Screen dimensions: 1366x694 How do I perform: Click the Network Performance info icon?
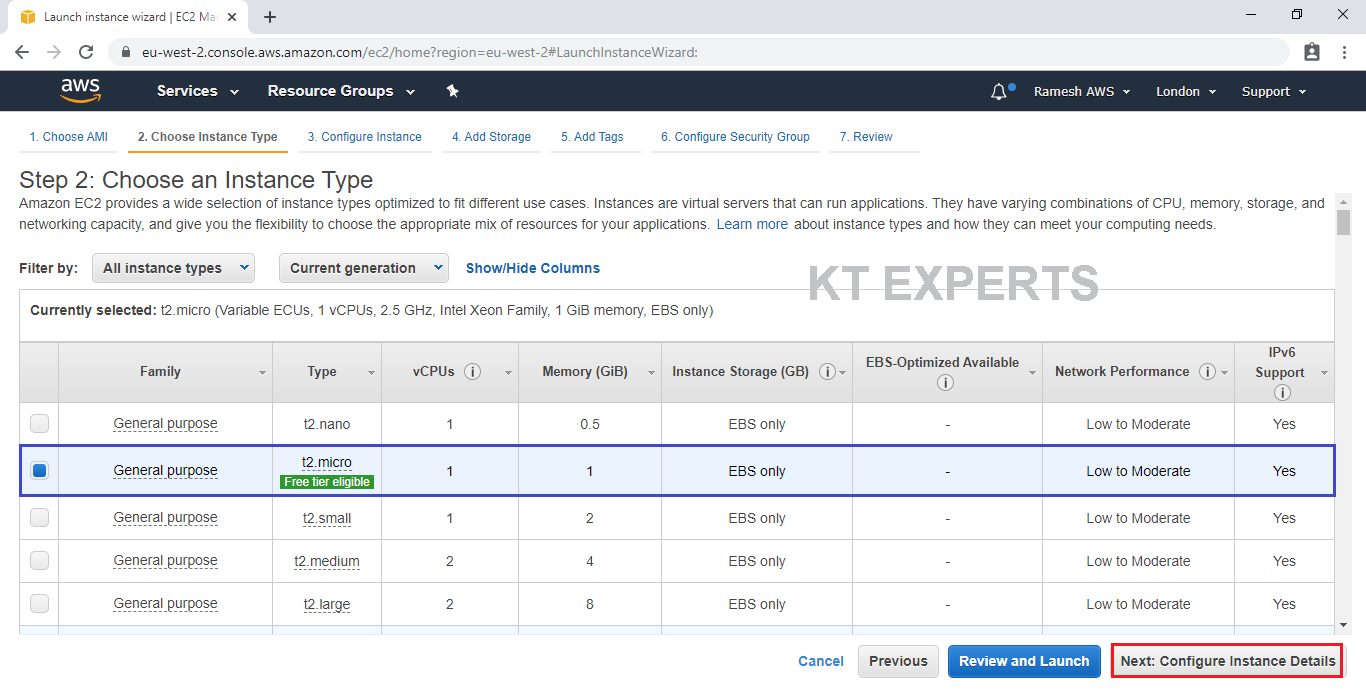[x=1207, y=372]
